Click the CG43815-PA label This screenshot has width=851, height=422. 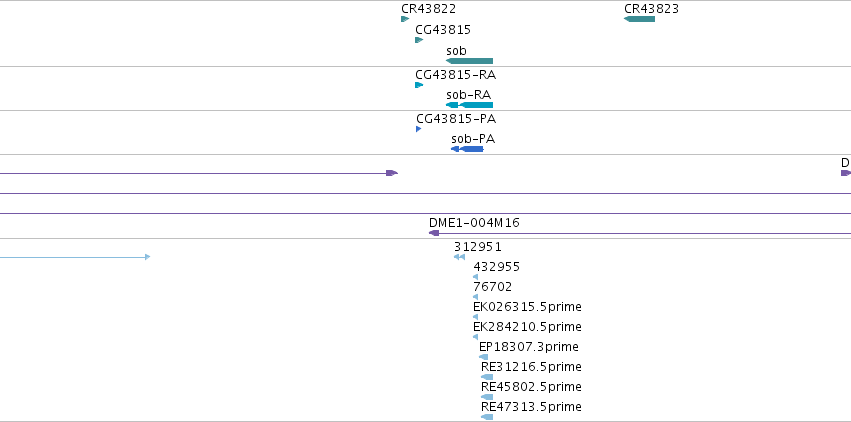tap(456, 118)
